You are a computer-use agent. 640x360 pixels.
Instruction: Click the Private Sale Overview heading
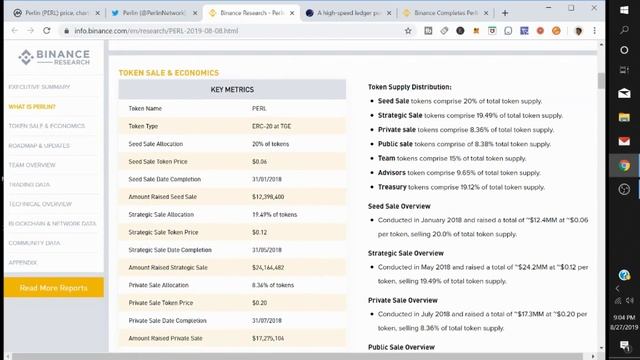(x=403, y=300)
